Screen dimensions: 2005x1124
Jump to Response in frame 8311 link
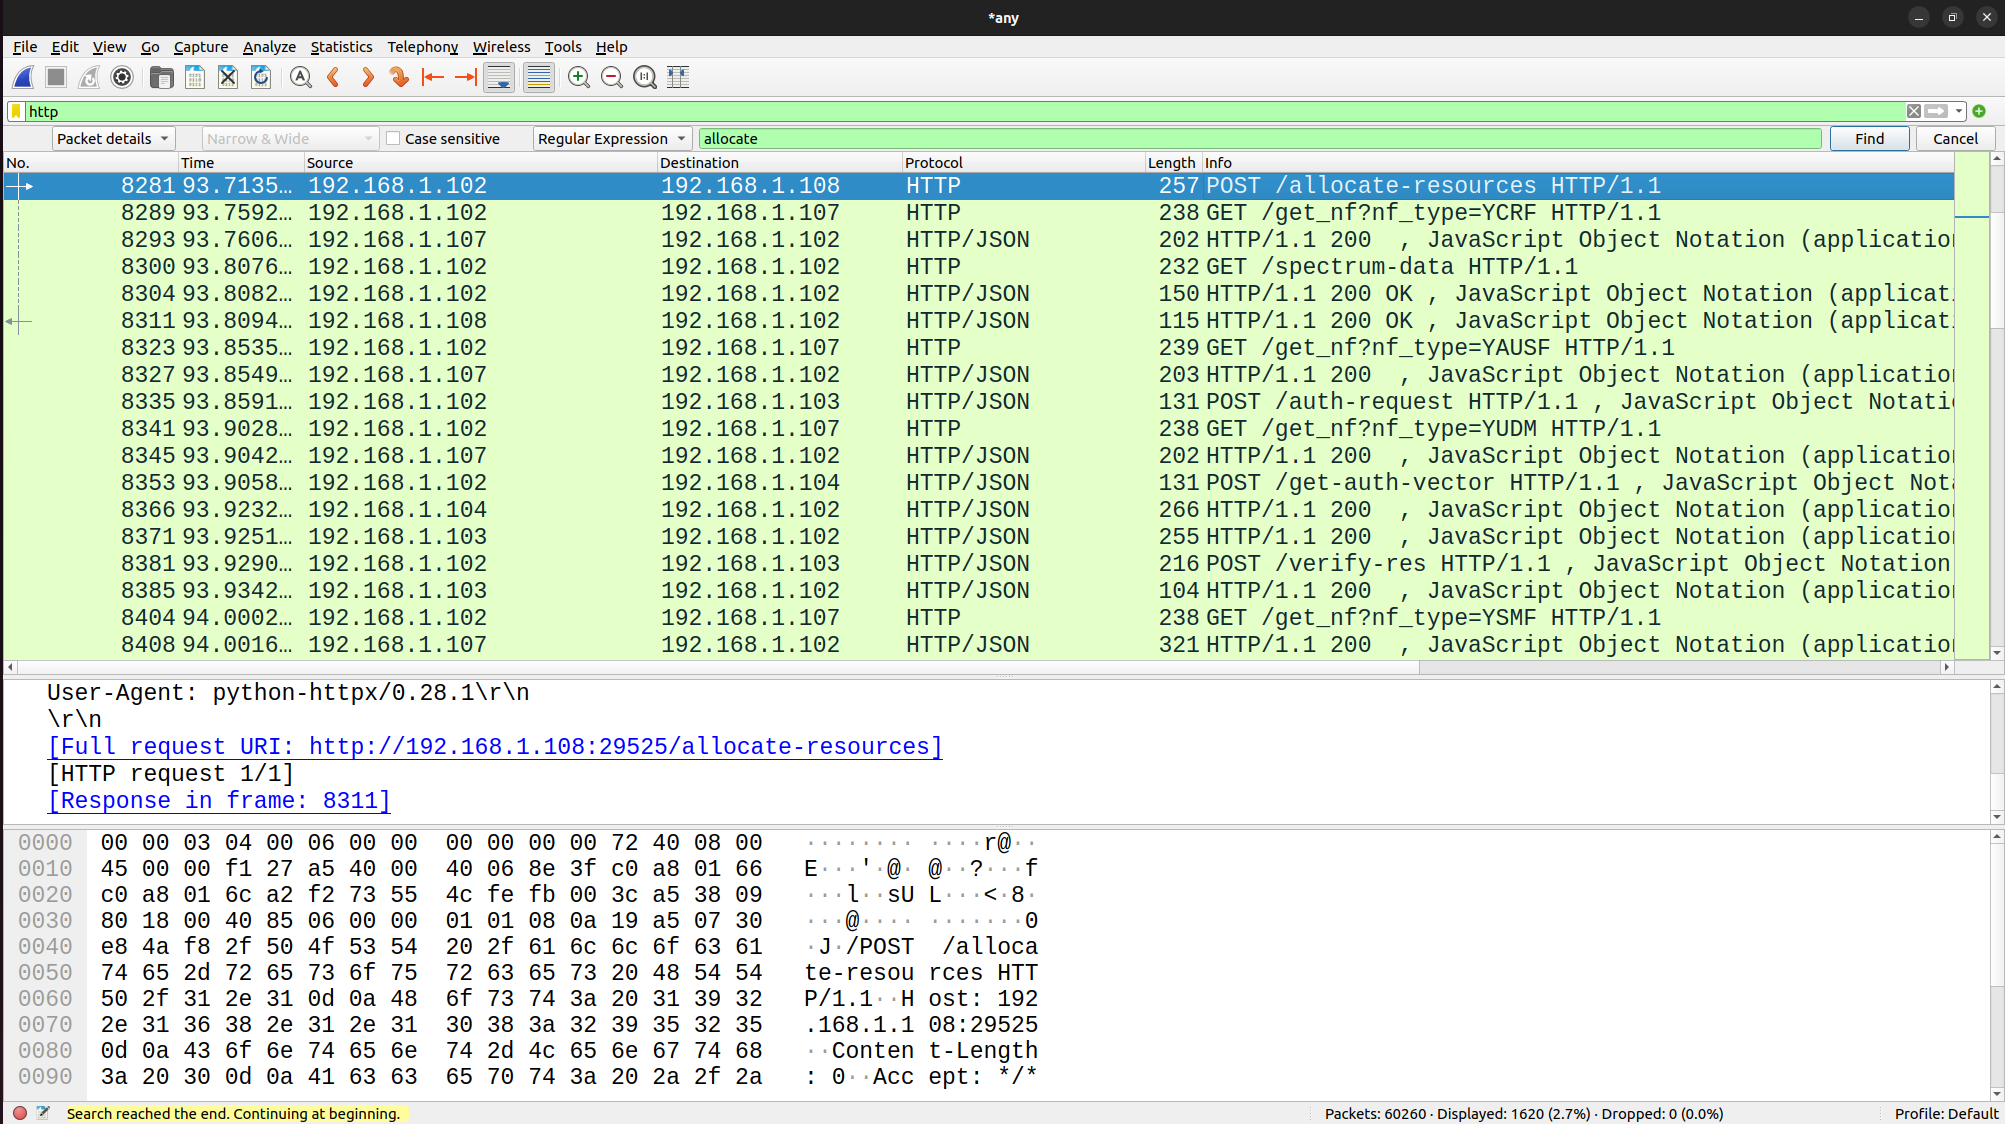(219, 801)
